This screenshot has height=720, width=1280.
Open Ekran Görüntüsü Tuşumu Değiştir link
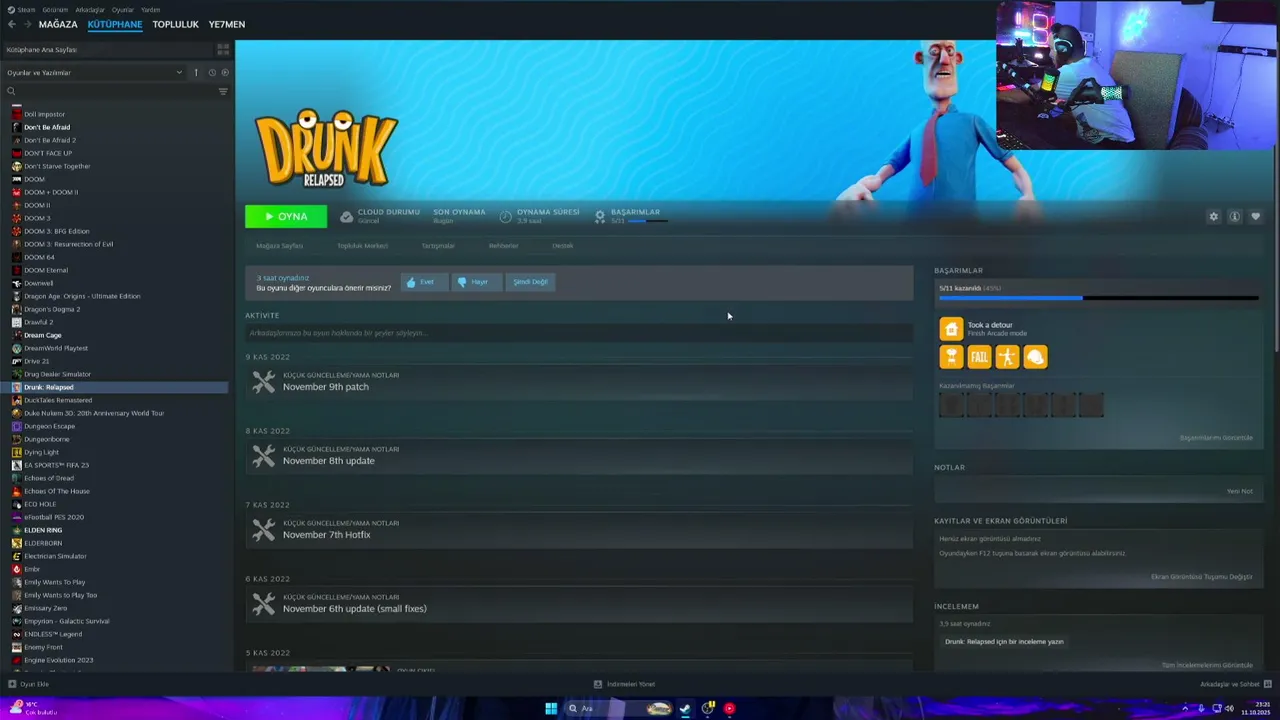[x=1202, y=577]
